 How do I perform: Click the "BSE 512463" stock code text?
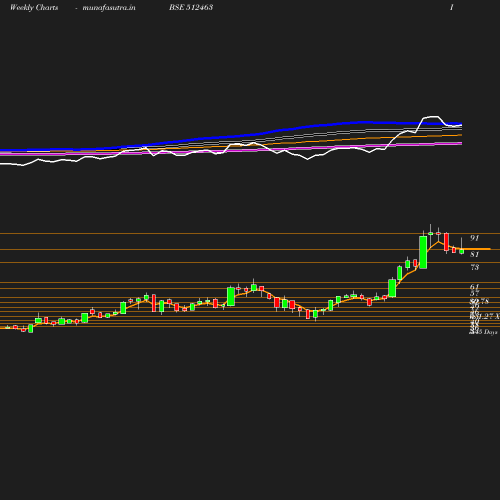point(191,7)
